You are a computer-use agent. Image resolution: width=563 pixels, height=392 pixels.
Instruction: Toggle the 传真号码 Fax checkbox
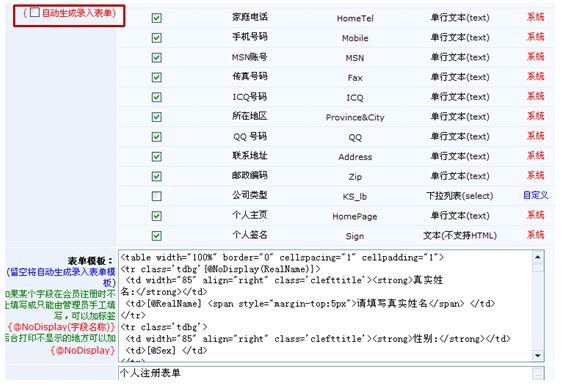(157, 77)
